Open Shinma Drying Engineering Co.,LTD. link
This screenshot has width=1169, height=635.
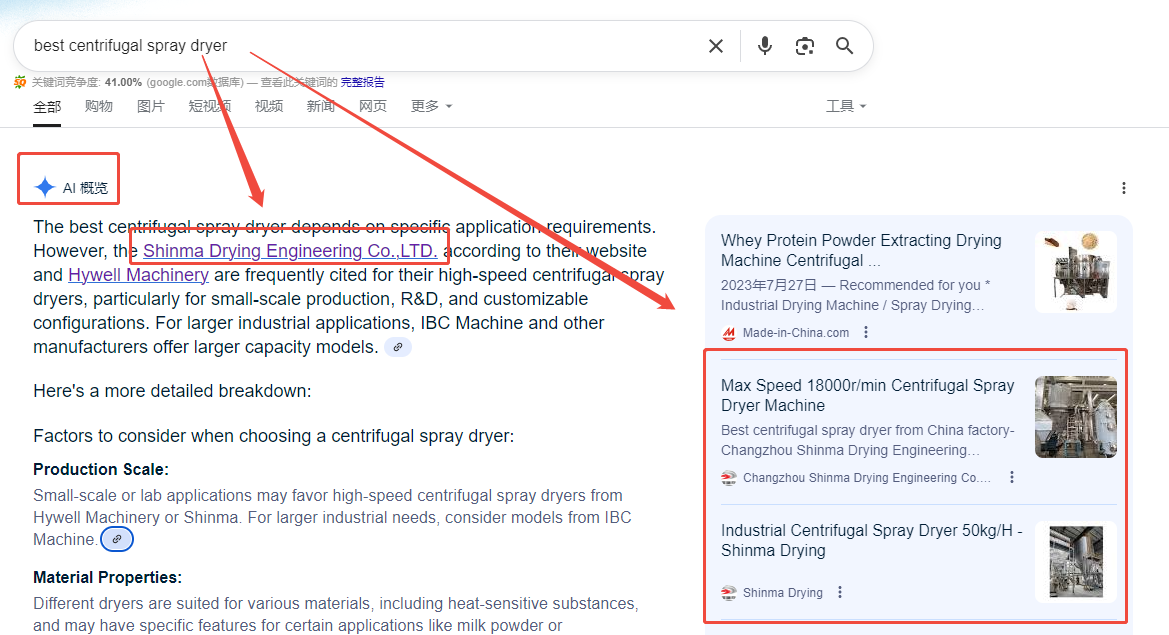coord(289,251)
